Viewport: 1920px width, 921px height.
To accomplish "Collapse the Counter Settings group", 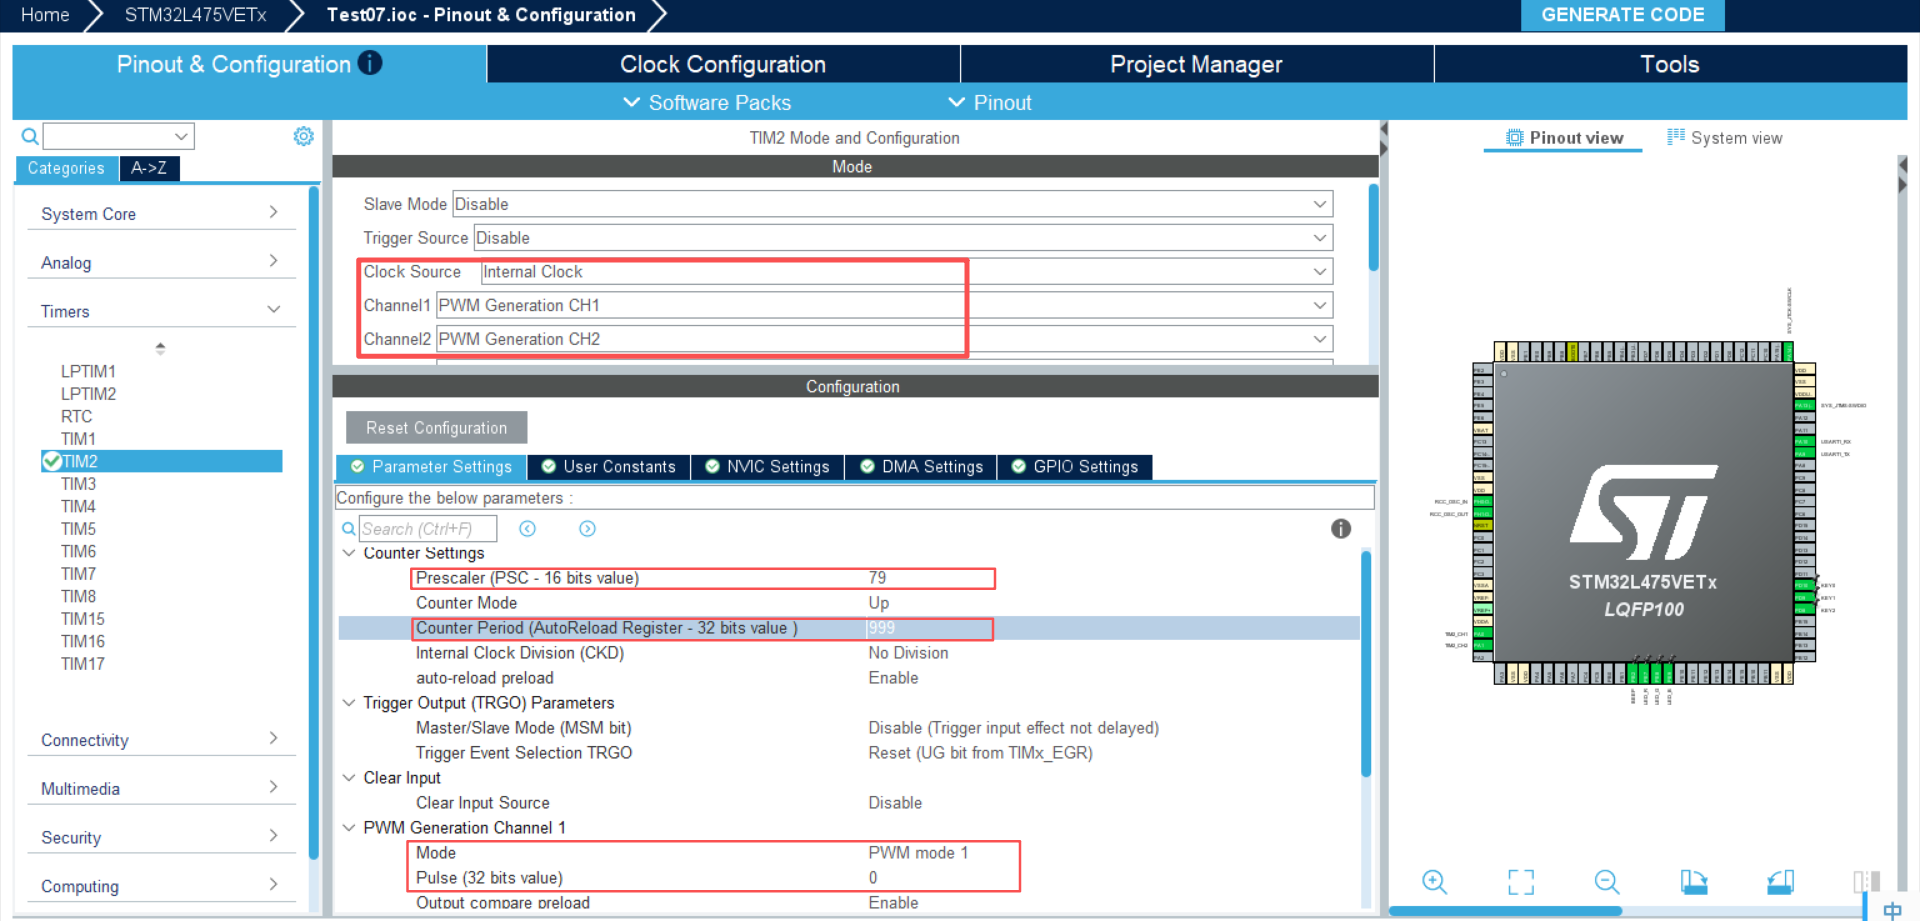I will click(x=349, y=553).
